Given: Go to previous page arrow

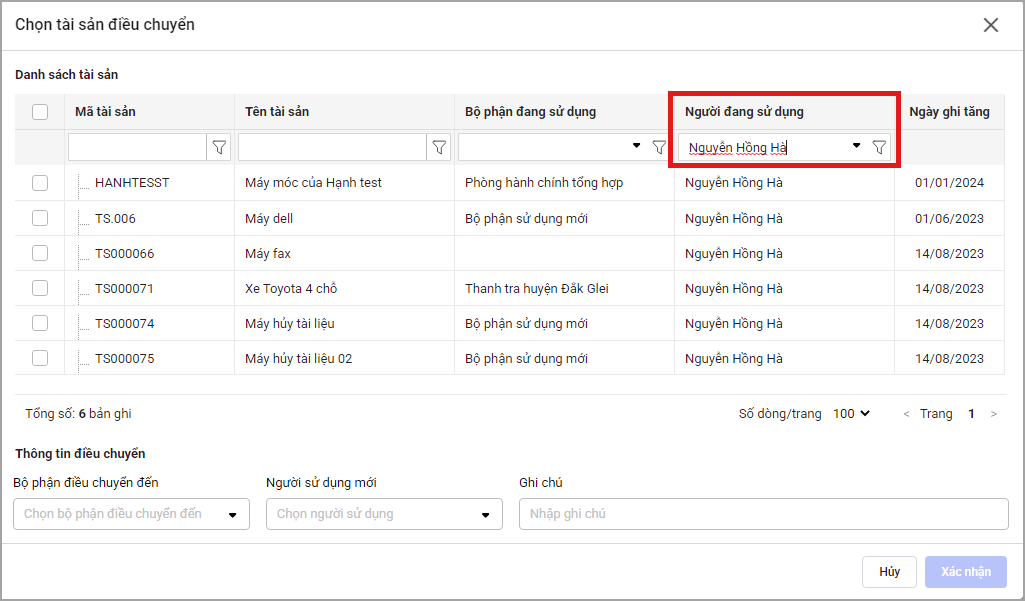Looking at the screenshot, I should click(907, 414).
